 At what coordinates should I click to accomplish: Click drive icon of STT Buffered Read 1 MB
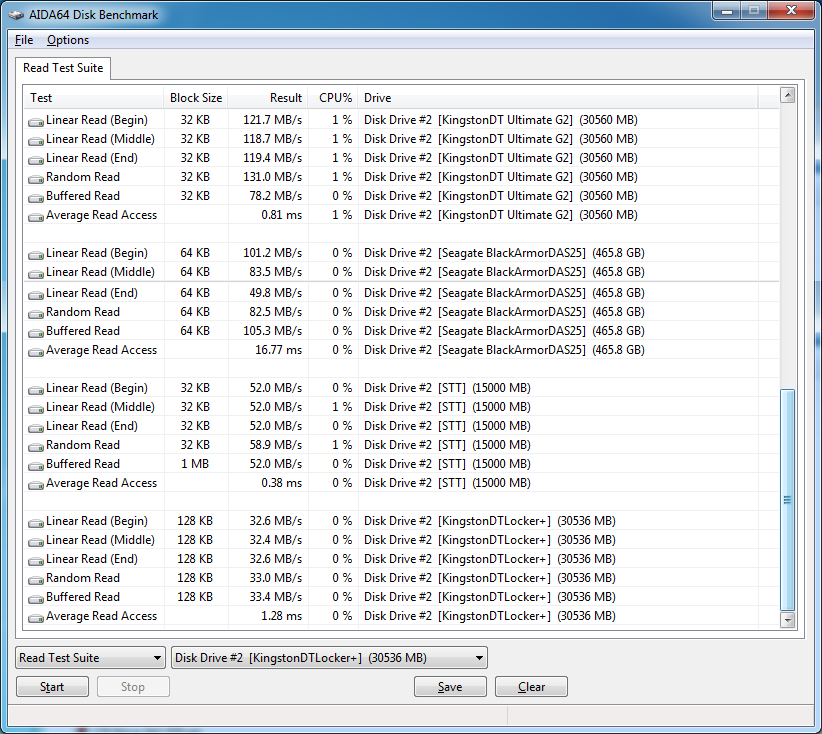click(x=36, y=466)
